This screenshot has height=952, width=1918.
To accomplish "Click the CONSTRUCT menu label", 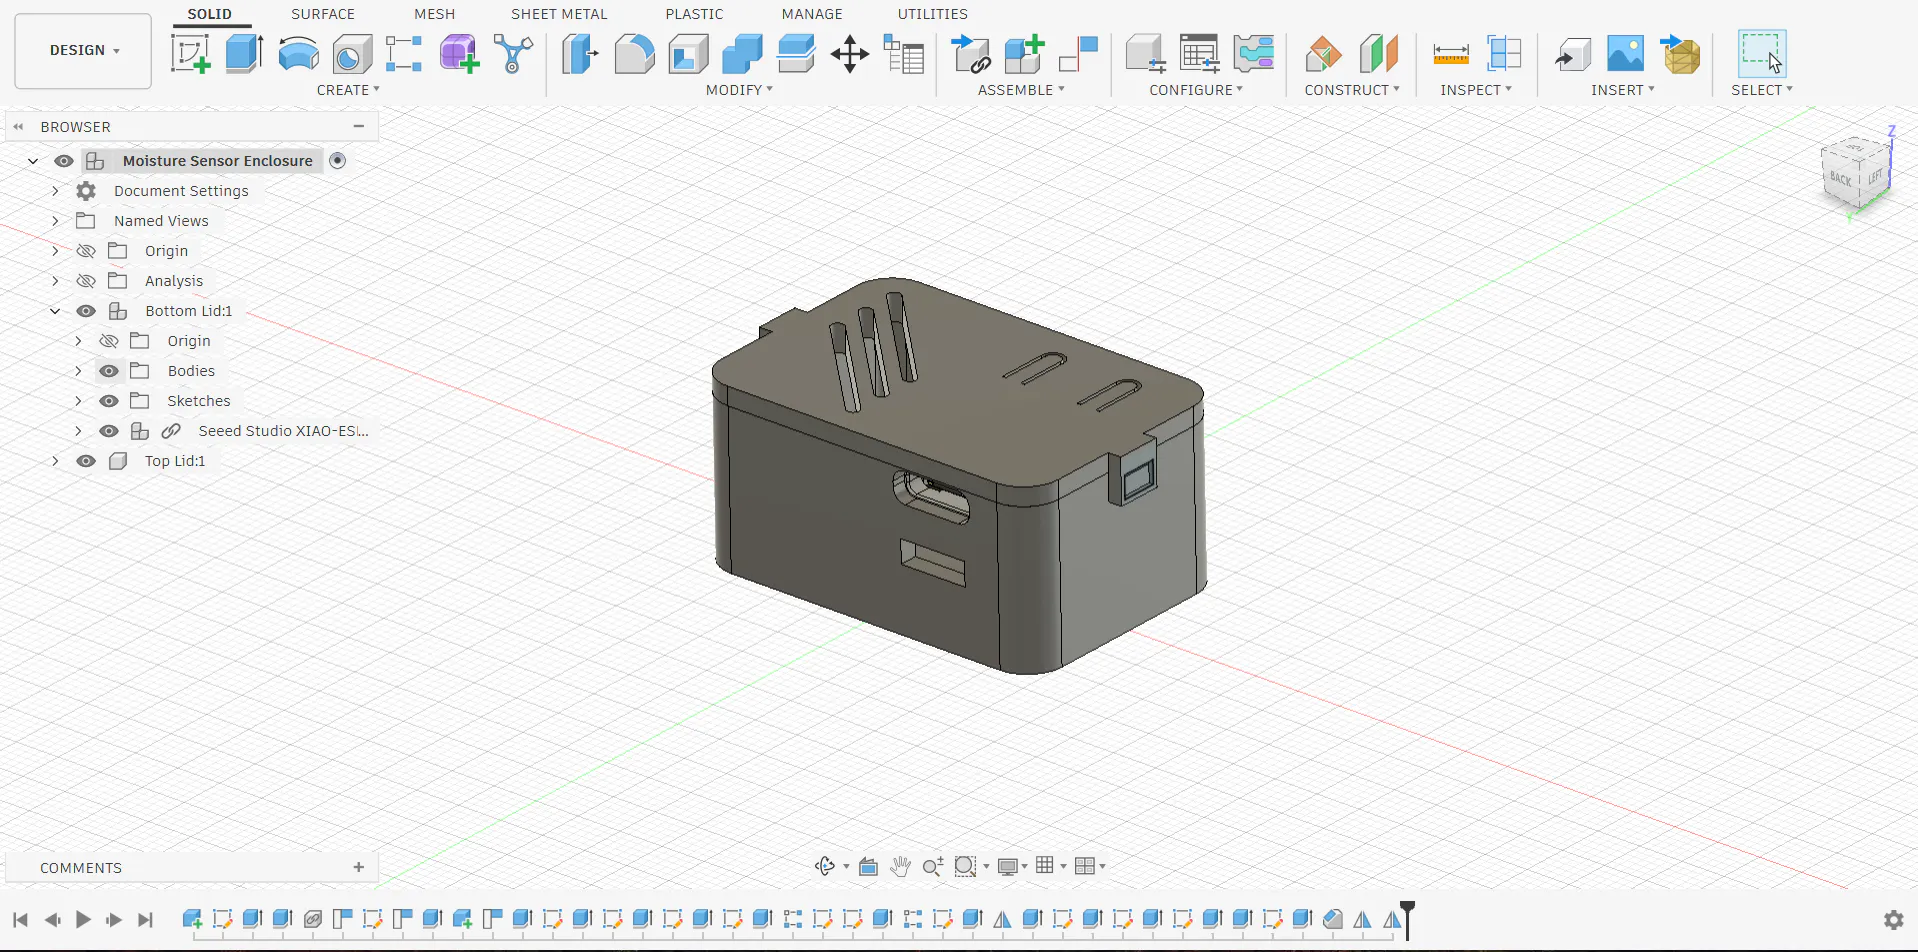I will [x=1351, y=90].
